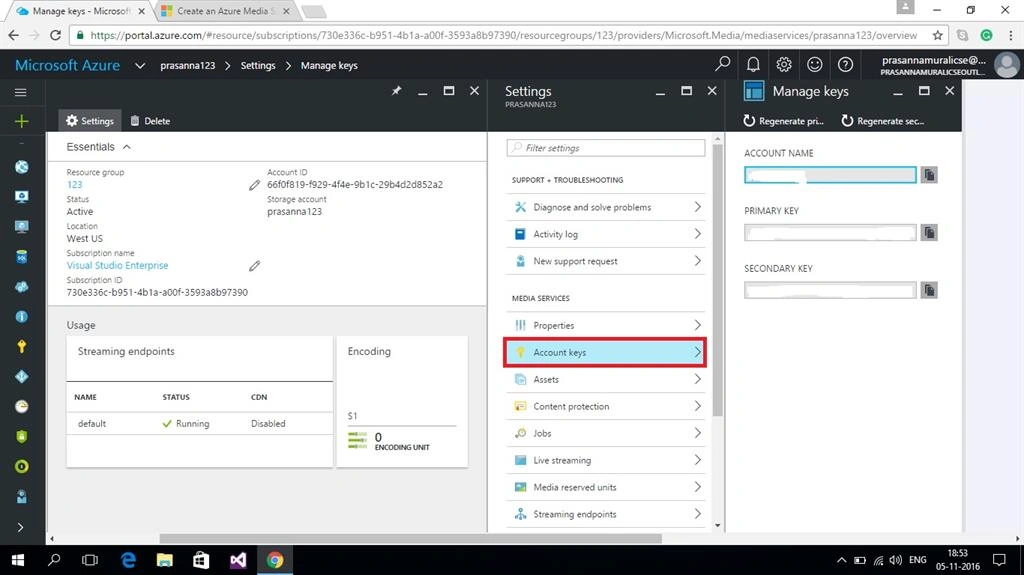This screenshot has height=575, width=1024.
Task: Collapse the Essentials section
Action: pyautogui.click(x=127, y=147)
